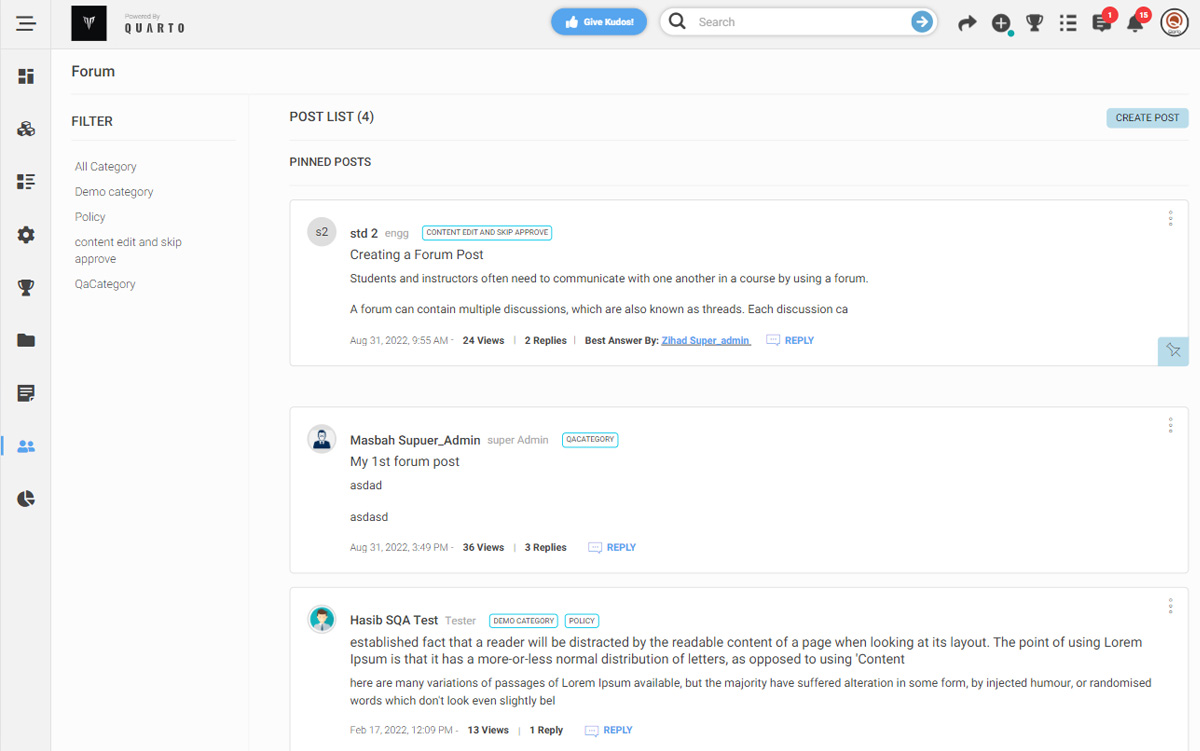This screenshot has width=1200, height=751.
Task: Click author name Masbah Supuer_Admin
Action: (415, 440)
